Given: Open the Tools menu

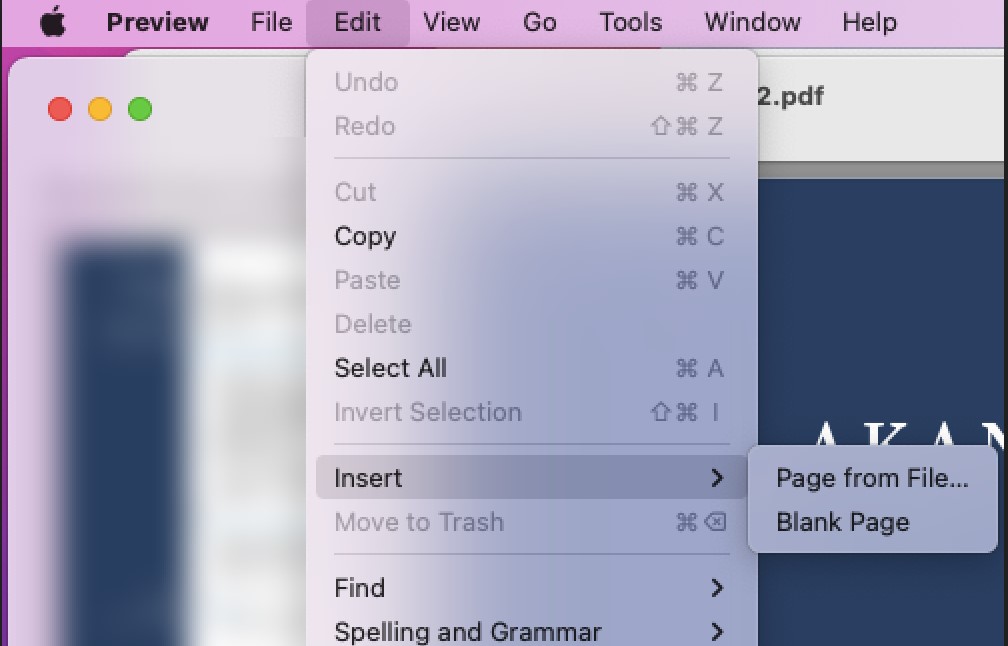Looking at the screenshot, I should pyautogui.click(x=631, y=22).
